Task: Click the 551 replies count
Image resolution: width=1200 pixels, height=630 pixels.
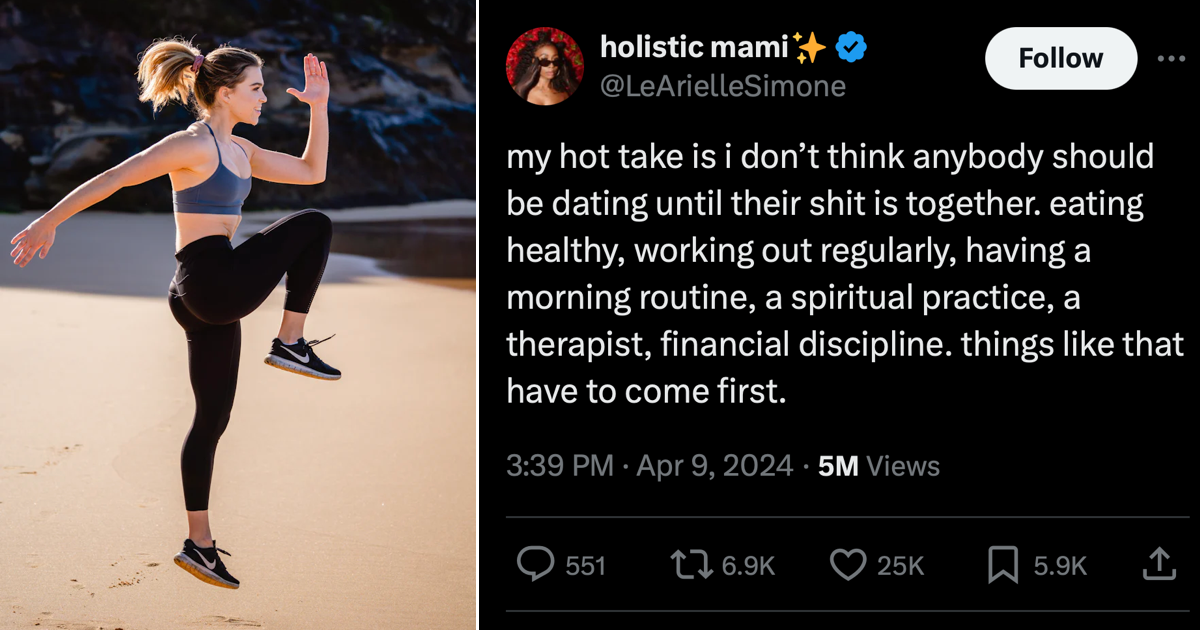Action: 586,566
